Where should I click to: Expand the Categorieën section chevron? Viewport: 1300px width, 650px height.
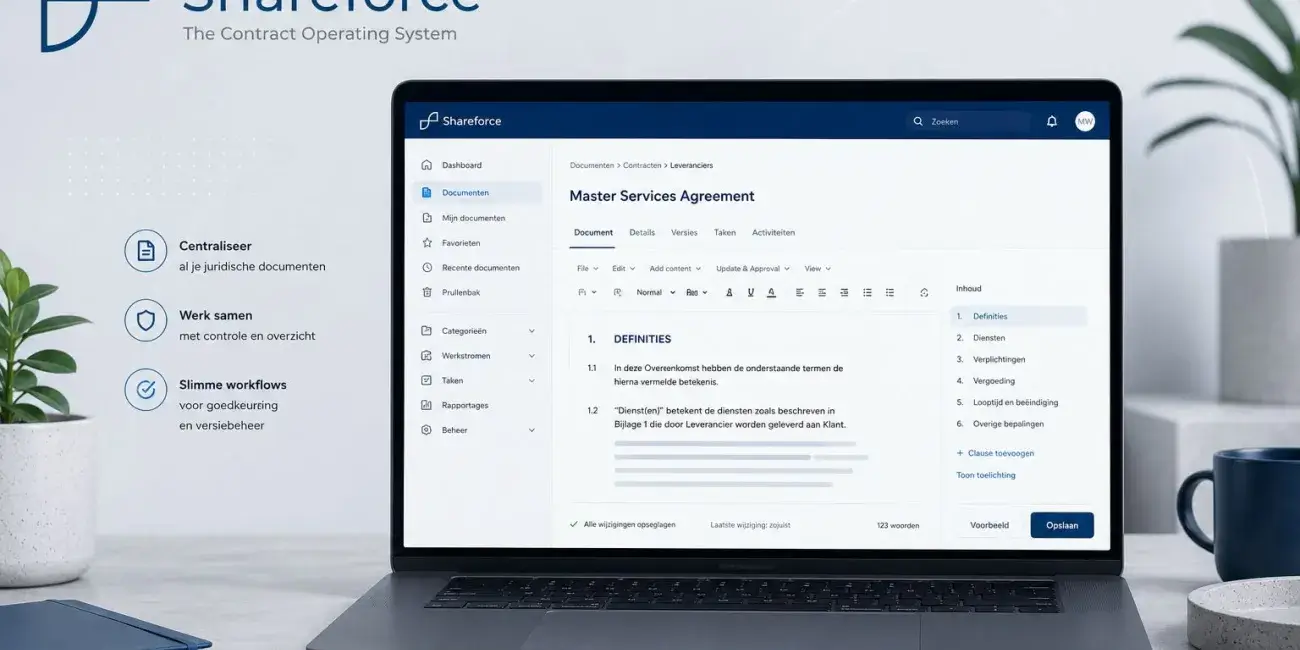click(531, 331)
